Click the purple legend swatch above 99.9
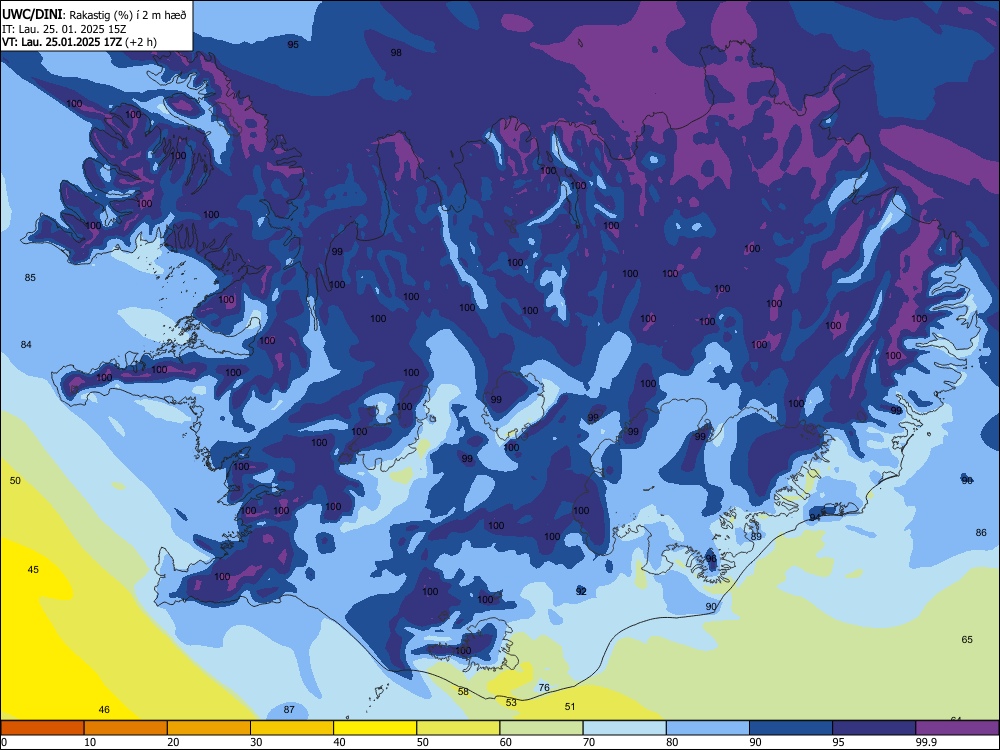This screenshot has height=750, width=1000. pos(957,728)
